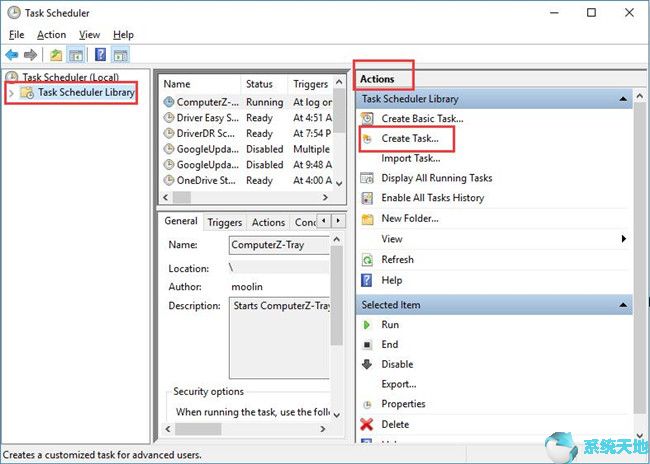Image resolution: width=650 pixels, height=464 pixels.
Task: Click the Forward arrow toolbar icon
Action: click(31, 55)
